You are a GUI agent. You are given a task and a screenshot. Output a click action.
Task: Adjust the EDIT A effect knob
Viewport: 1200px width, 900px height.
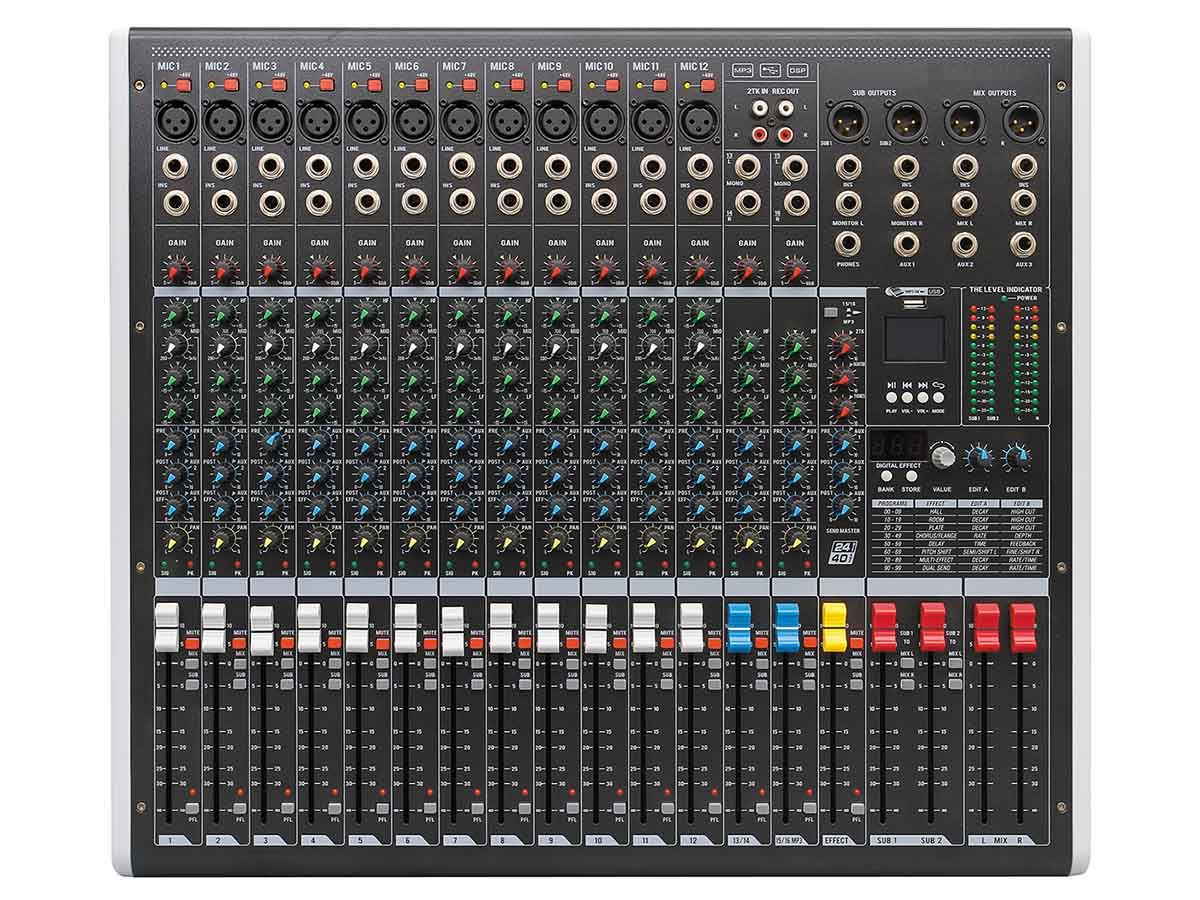pos(978,455)
